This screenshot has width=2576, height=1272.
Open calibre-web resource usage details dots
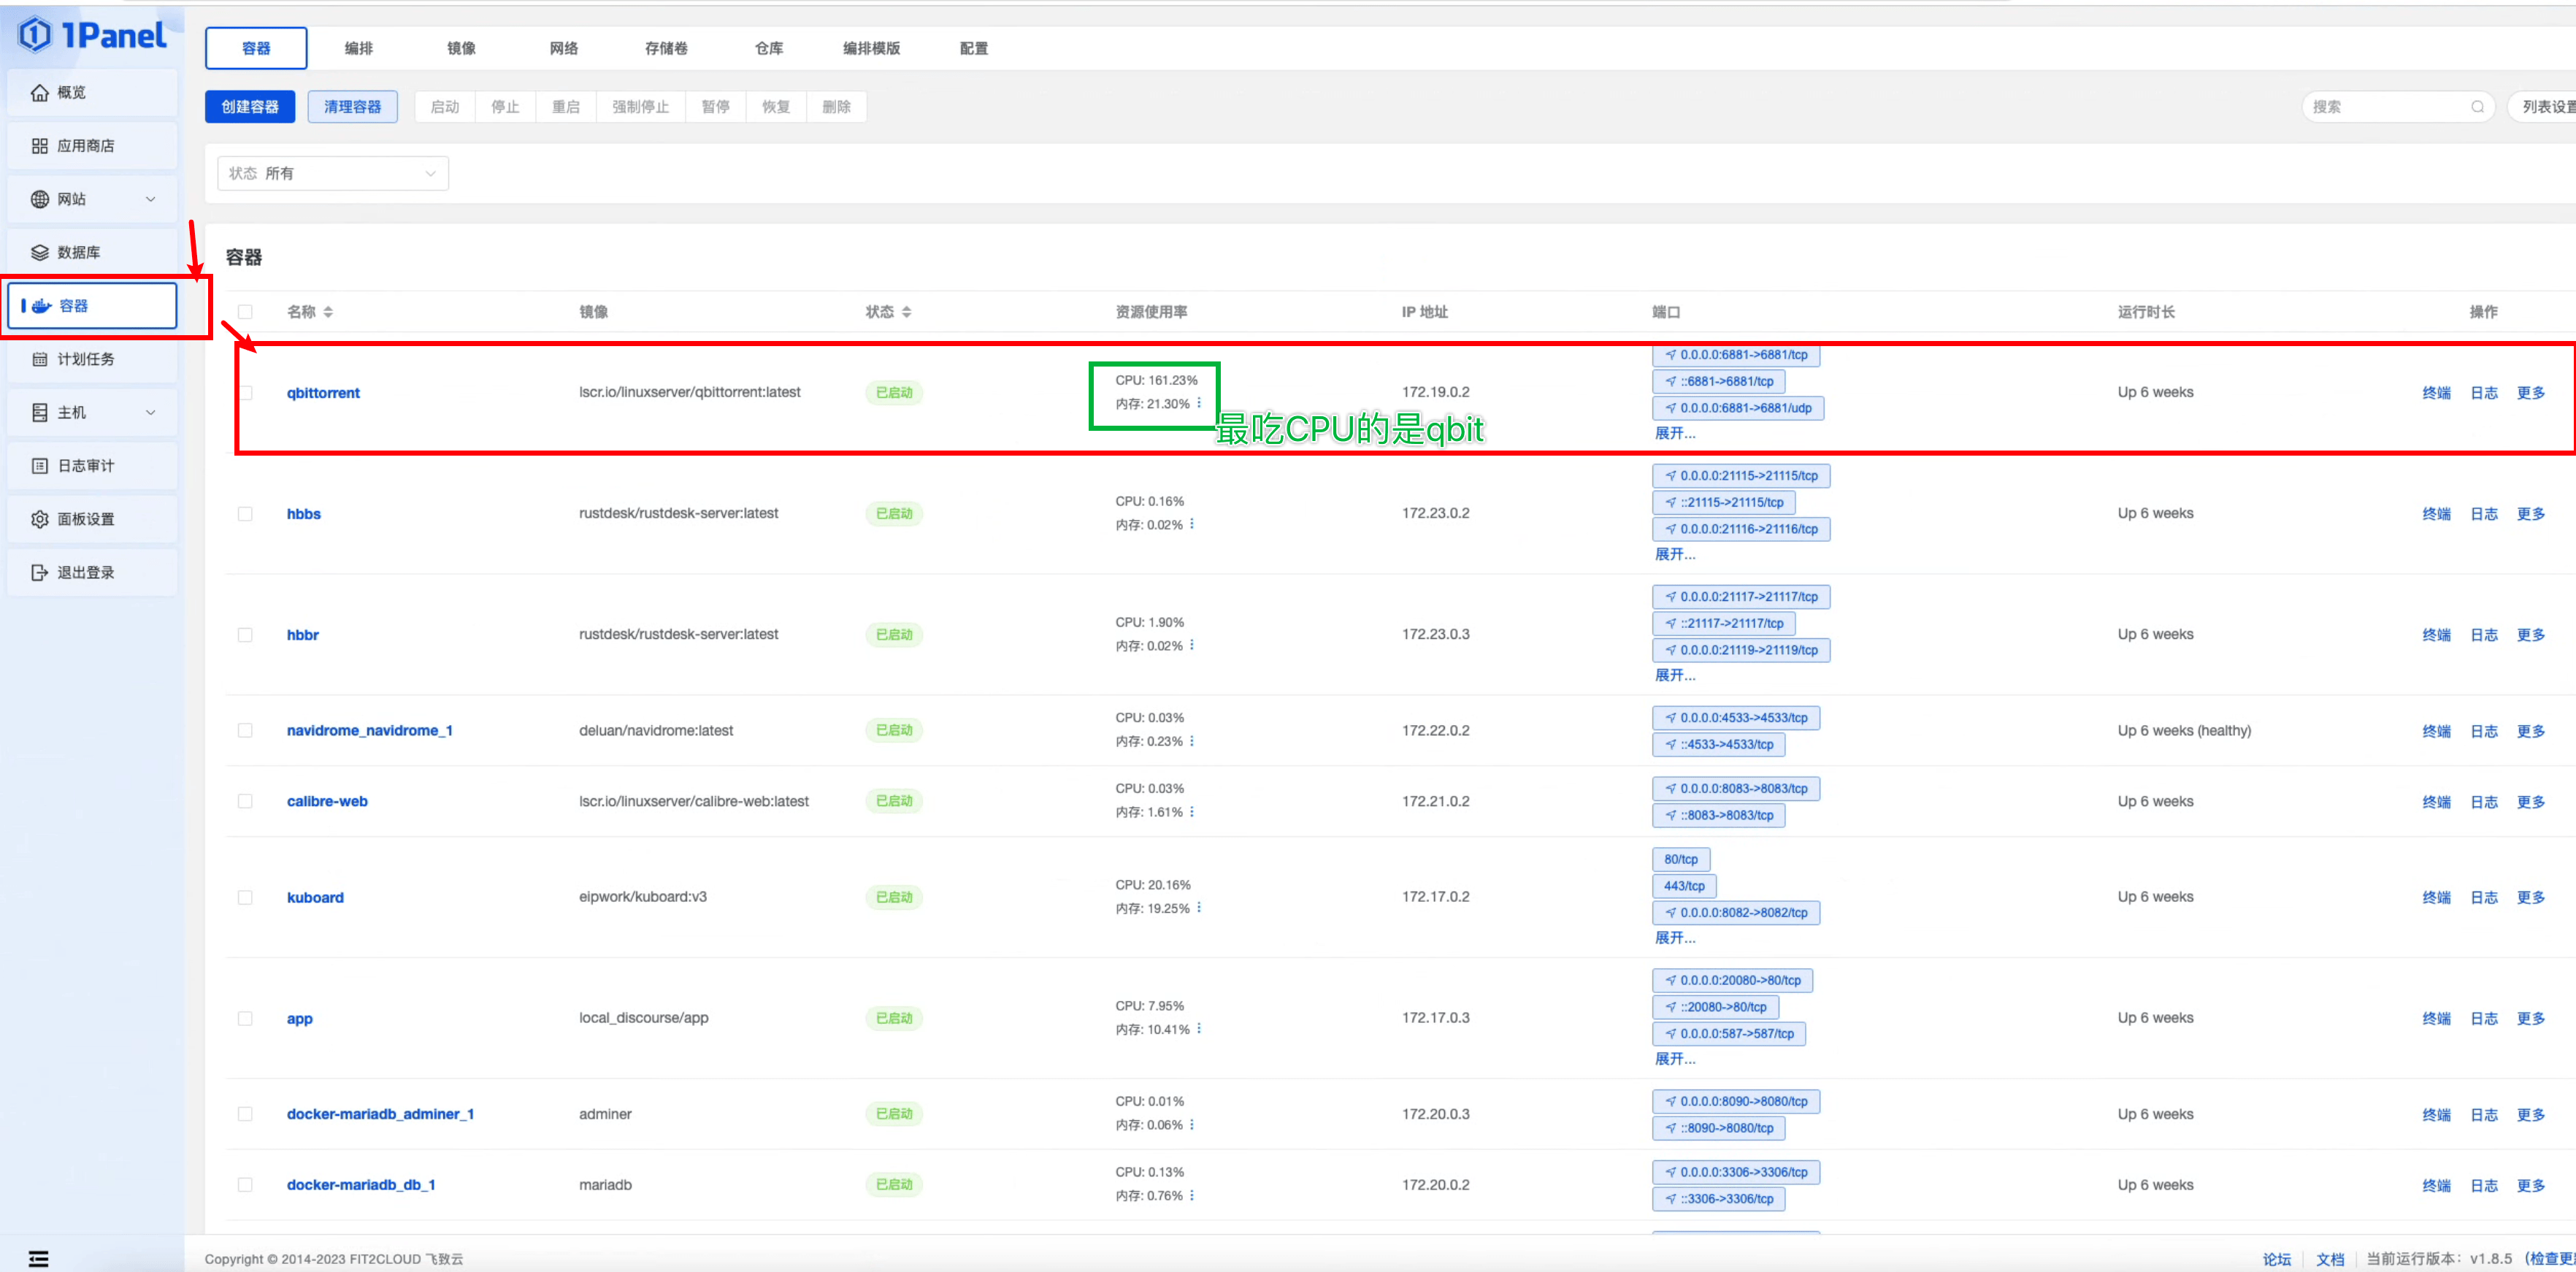point(1192,812)
